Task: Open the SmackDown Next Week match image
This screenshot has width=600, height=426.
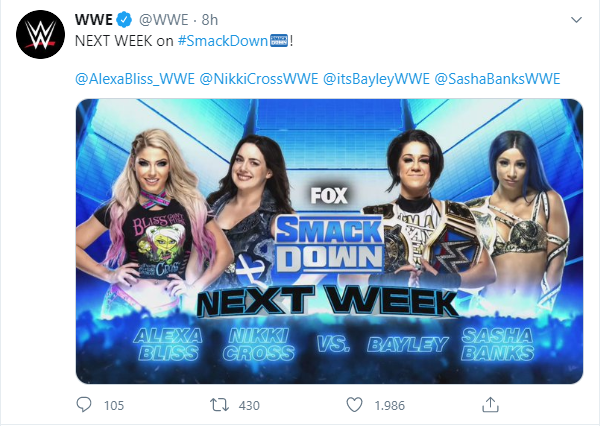Action: click(329, 242)
